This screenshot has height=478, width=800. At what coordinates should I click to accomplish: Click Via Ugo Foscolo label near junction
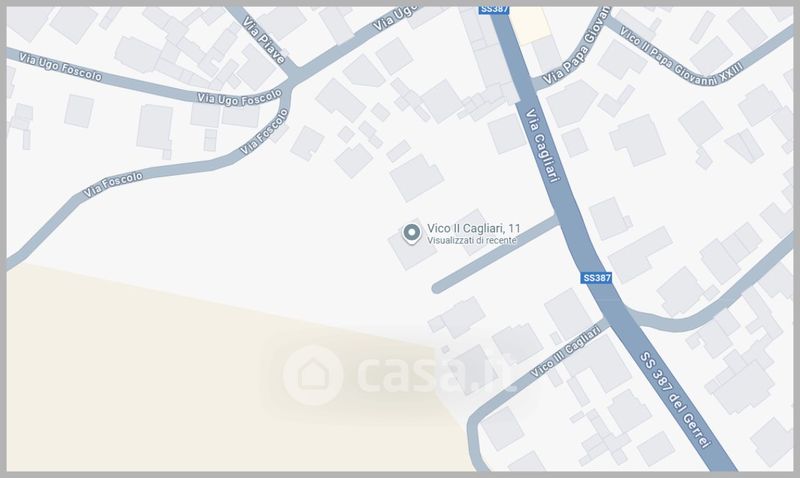(x=239, y=97)
